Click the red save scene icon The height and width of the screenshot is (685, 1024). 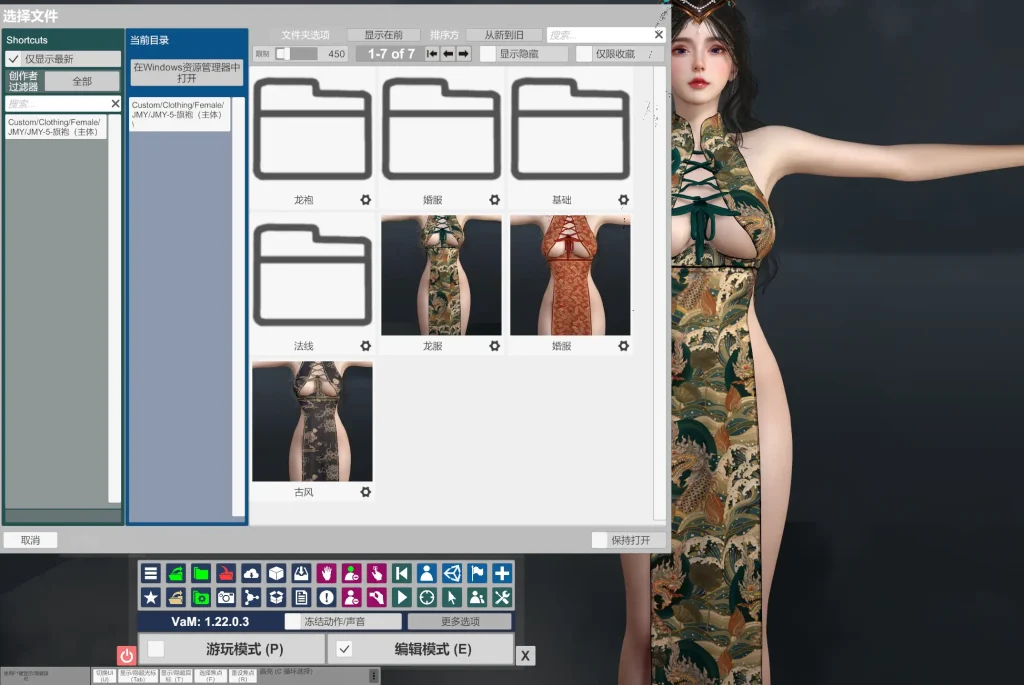[x=226, y=573]
